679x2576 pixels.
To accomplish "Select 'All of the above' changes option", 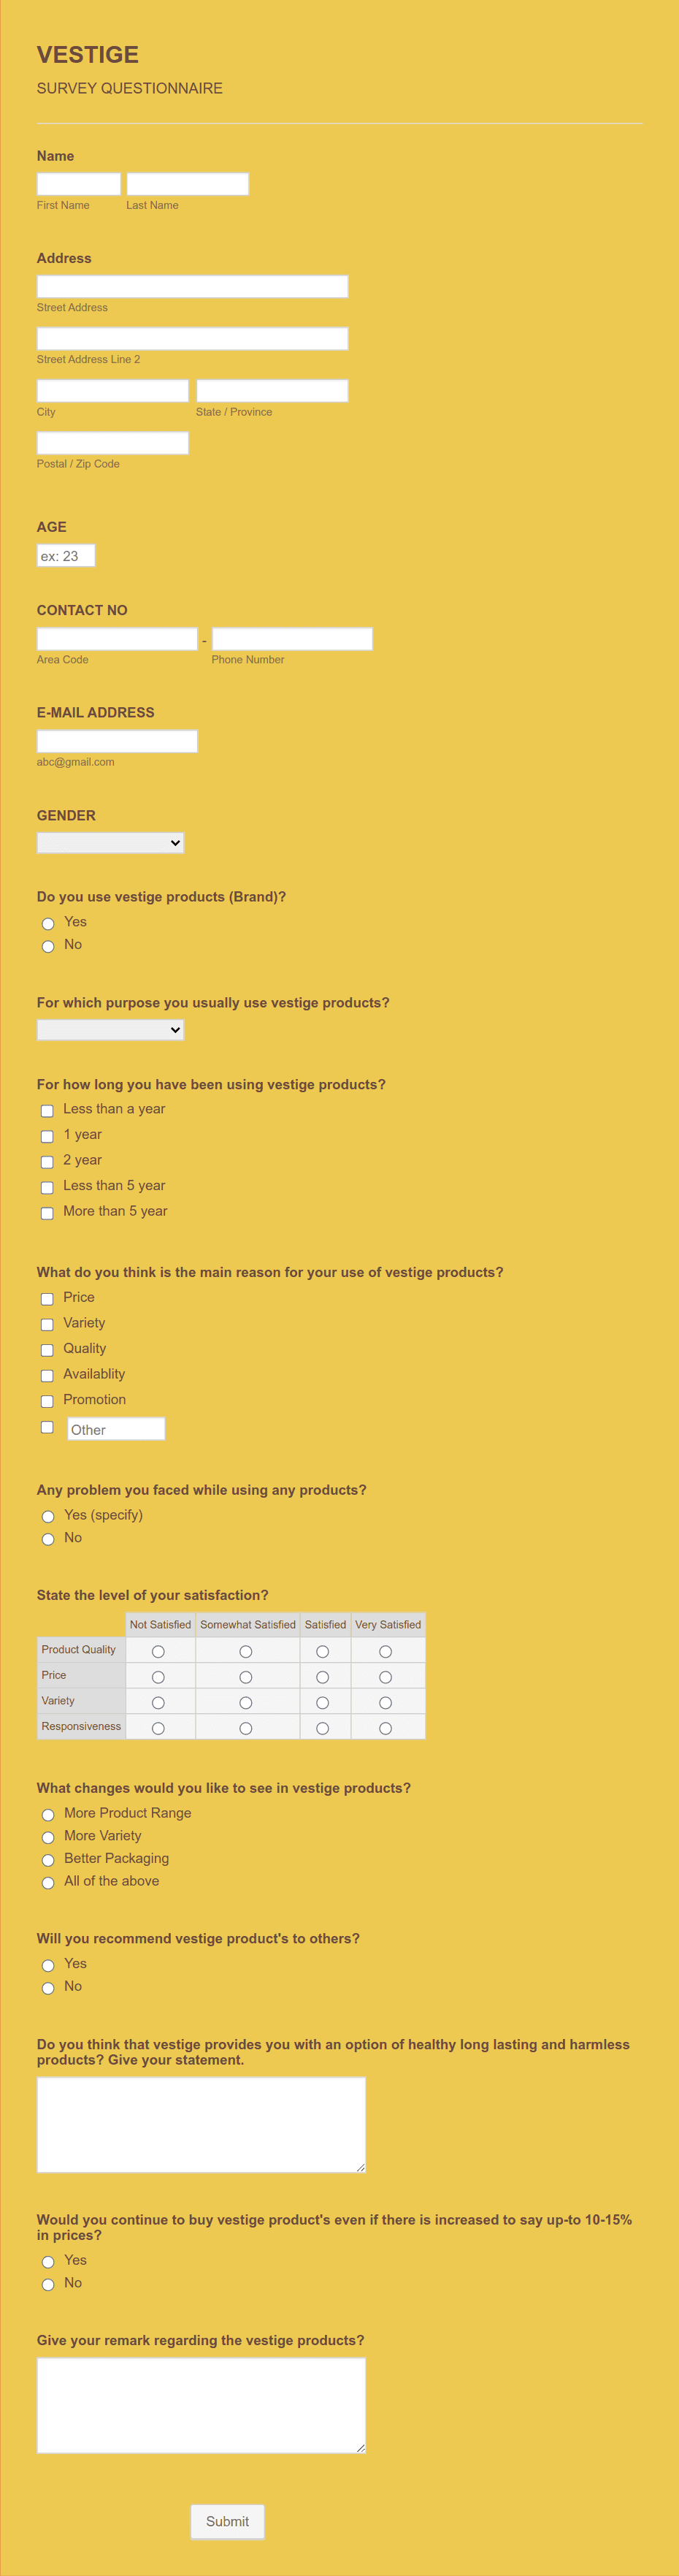I will [48, 1883].
